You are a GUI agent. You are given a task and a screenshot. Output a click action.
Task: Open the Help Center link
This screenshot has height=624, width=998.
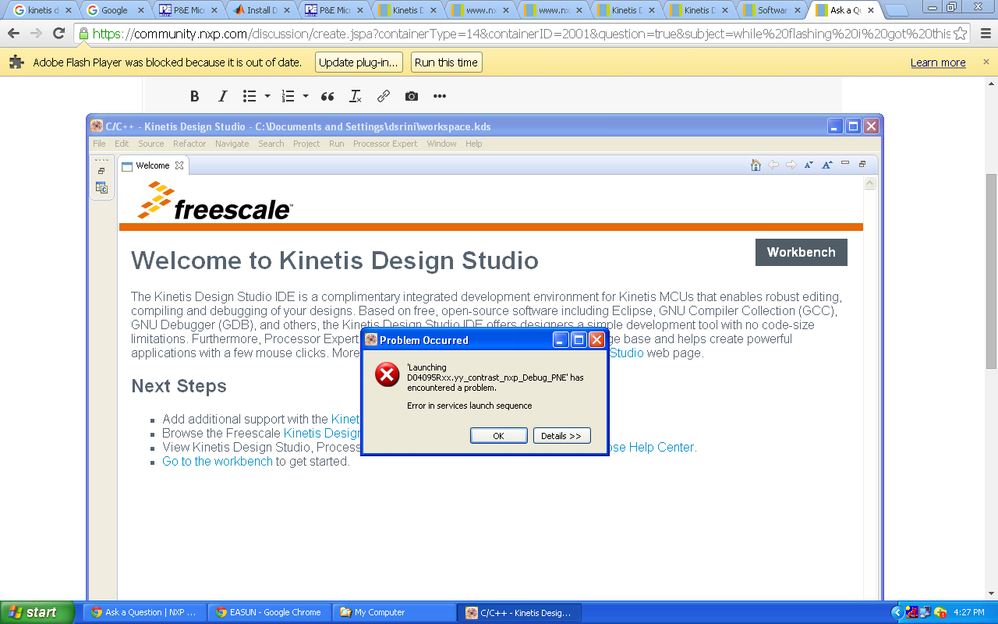tap(652, 447)
